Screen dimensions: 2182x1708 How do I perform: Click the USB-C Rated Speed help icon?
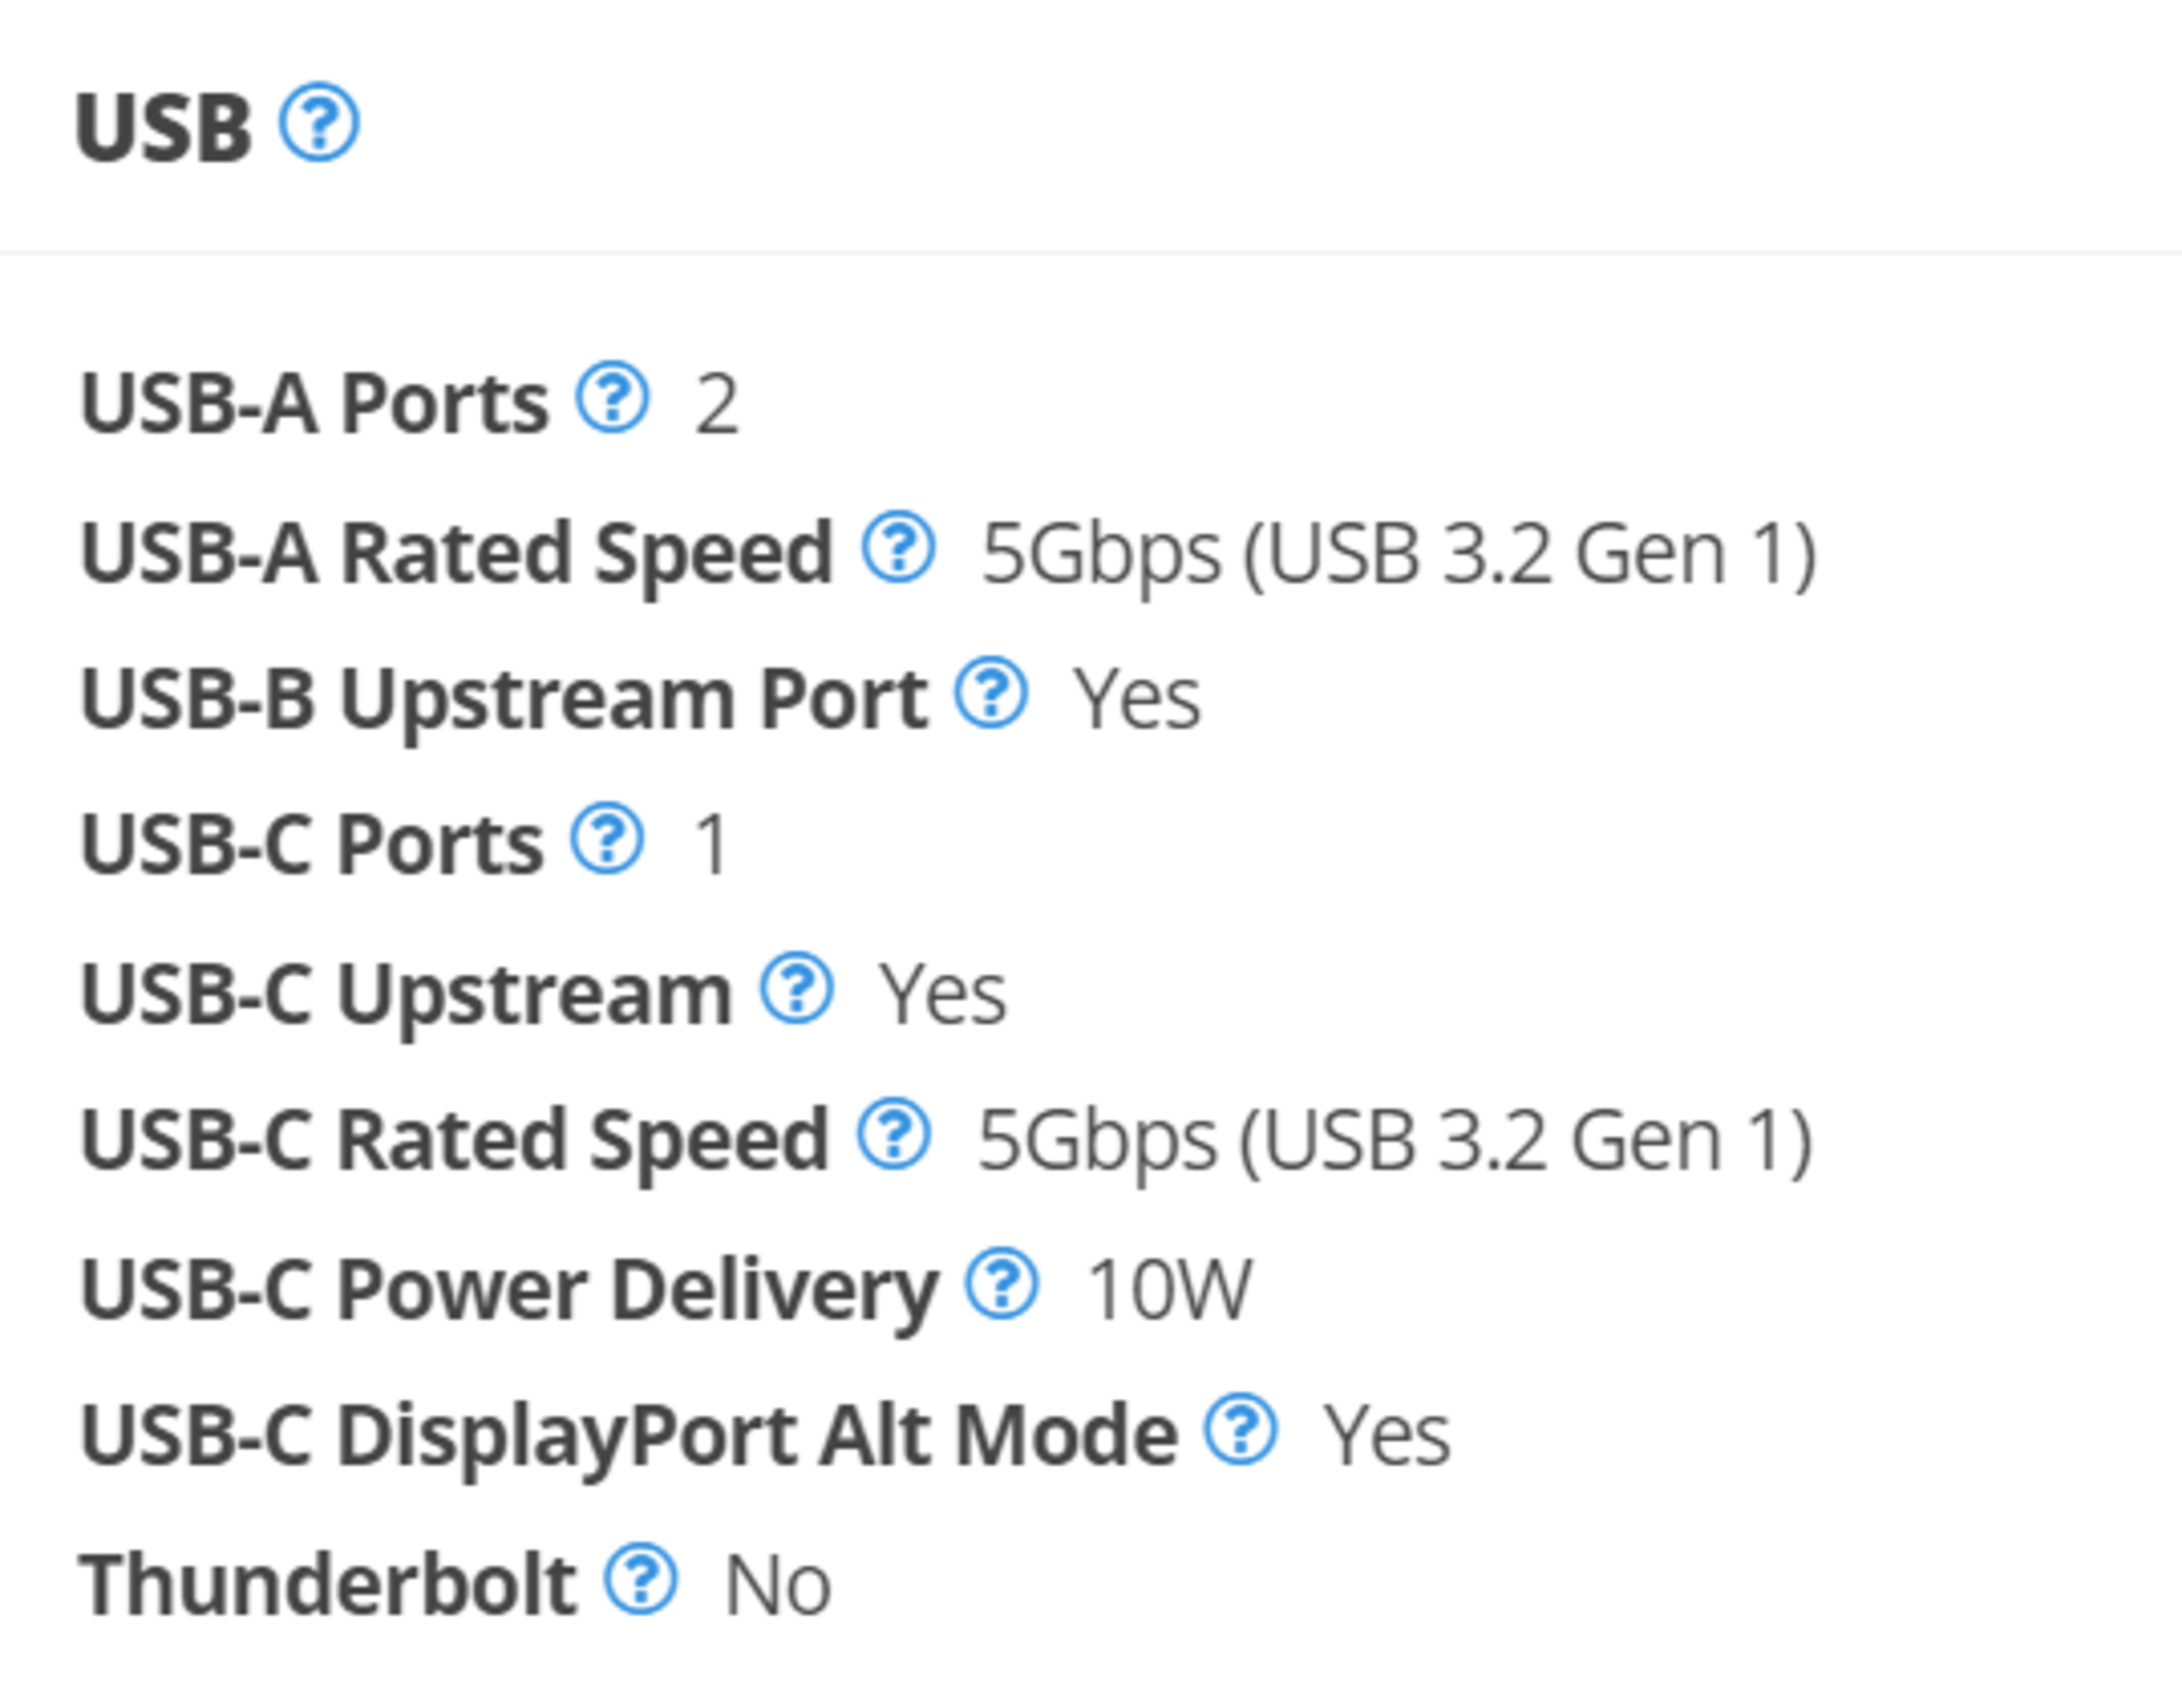(x=894, y=1134)
